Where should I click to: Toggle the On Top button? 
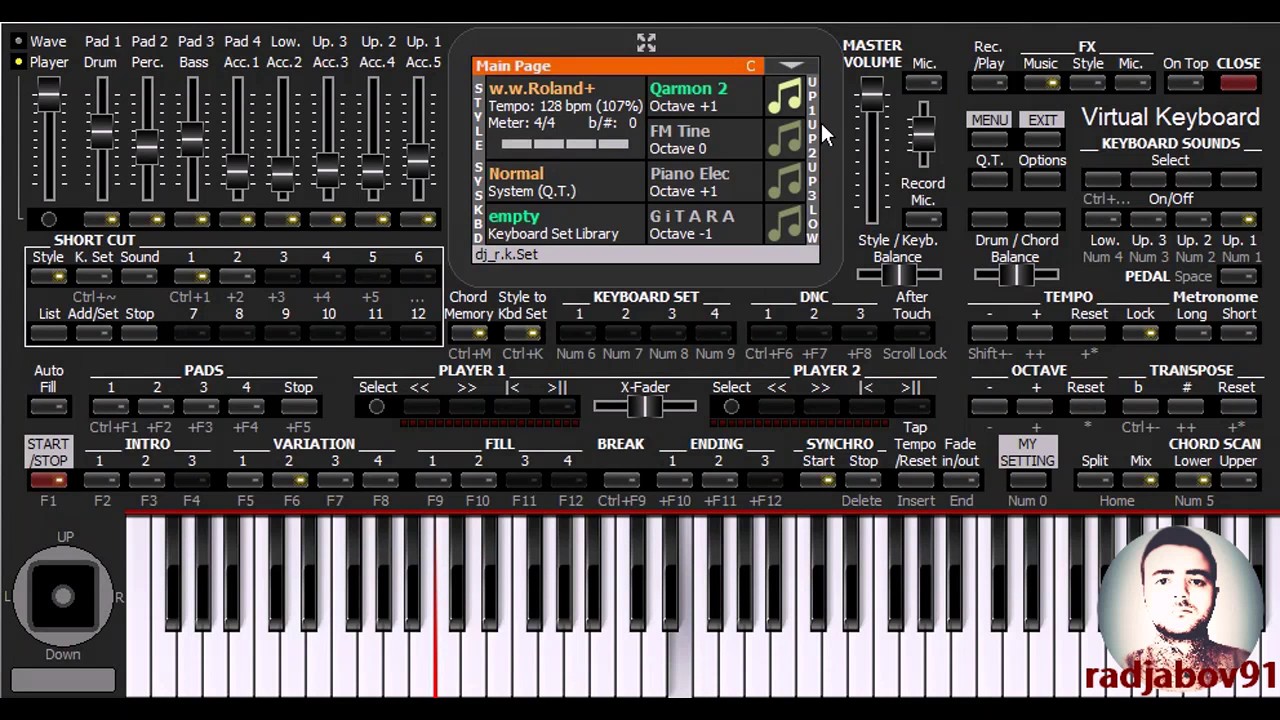click(1185, 84)
